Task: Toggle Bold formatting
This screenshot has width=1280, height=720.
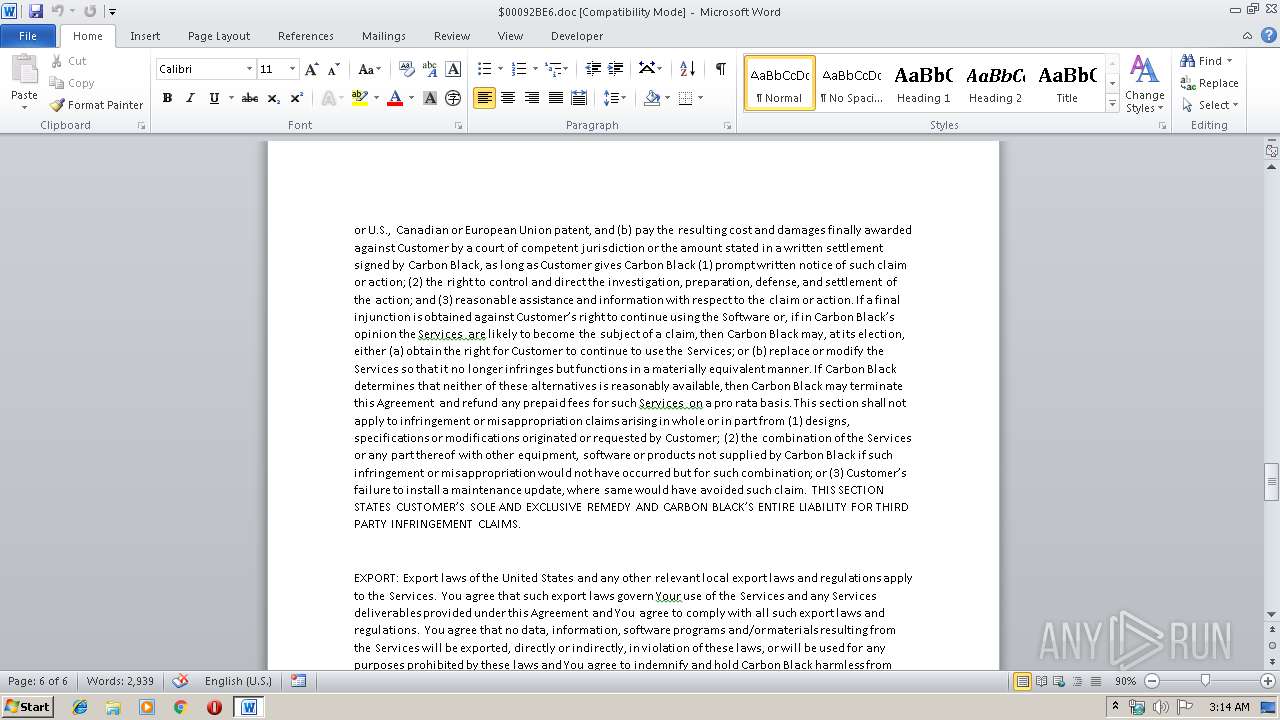Action: tap(167, 98)
